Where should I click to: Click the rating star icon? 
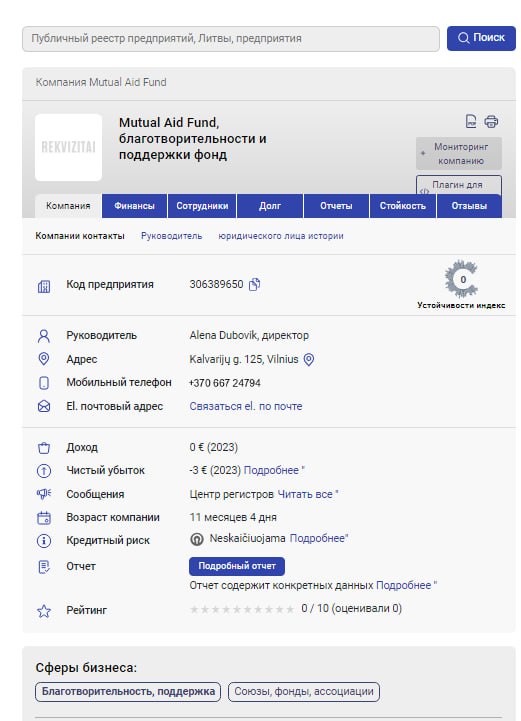(x=44, y=611)
